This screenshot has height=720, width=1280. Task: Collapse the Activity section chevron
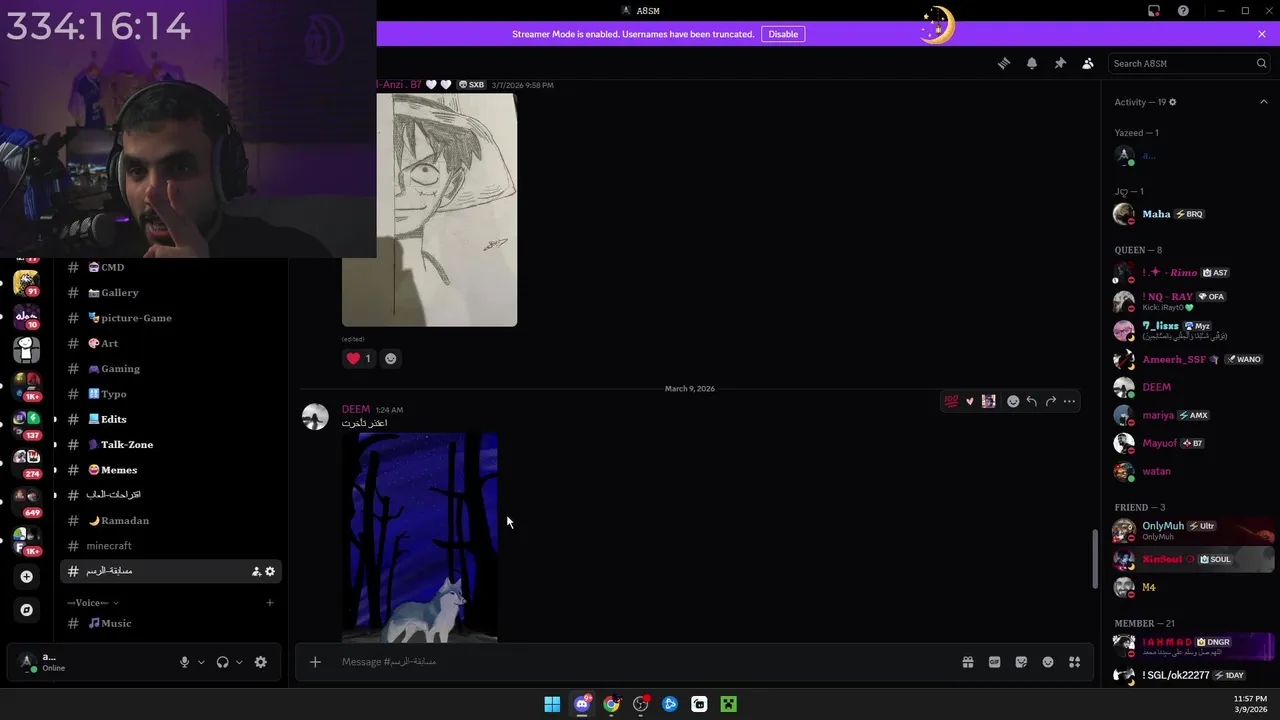pos(1263,102)
